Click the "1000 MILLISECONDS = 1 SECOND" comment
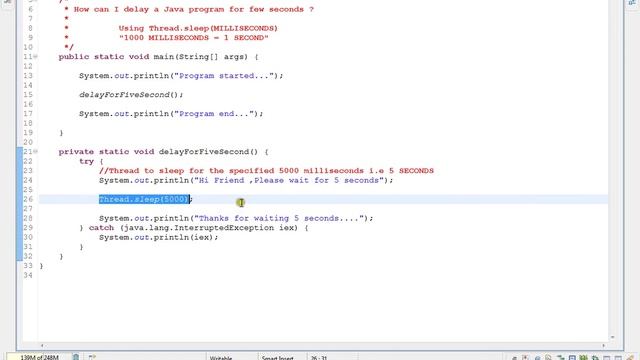This screenshot has width=640, height=360. point(193,38)
